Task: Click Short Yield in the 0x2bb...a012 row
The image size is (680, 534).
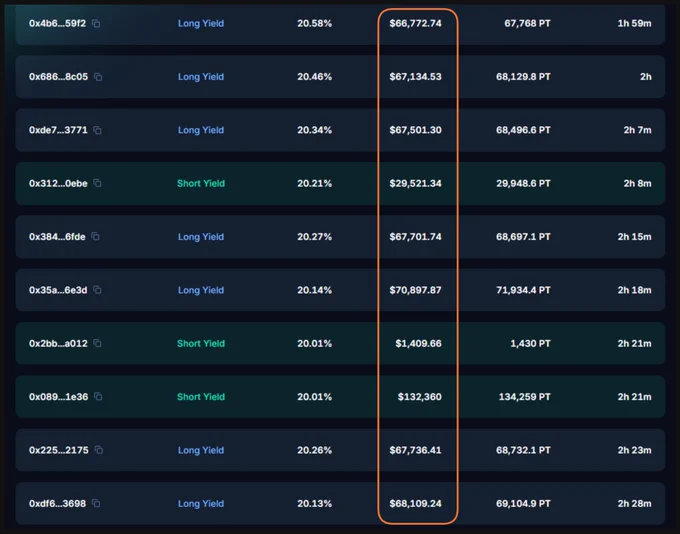Action: coord(201,344)
